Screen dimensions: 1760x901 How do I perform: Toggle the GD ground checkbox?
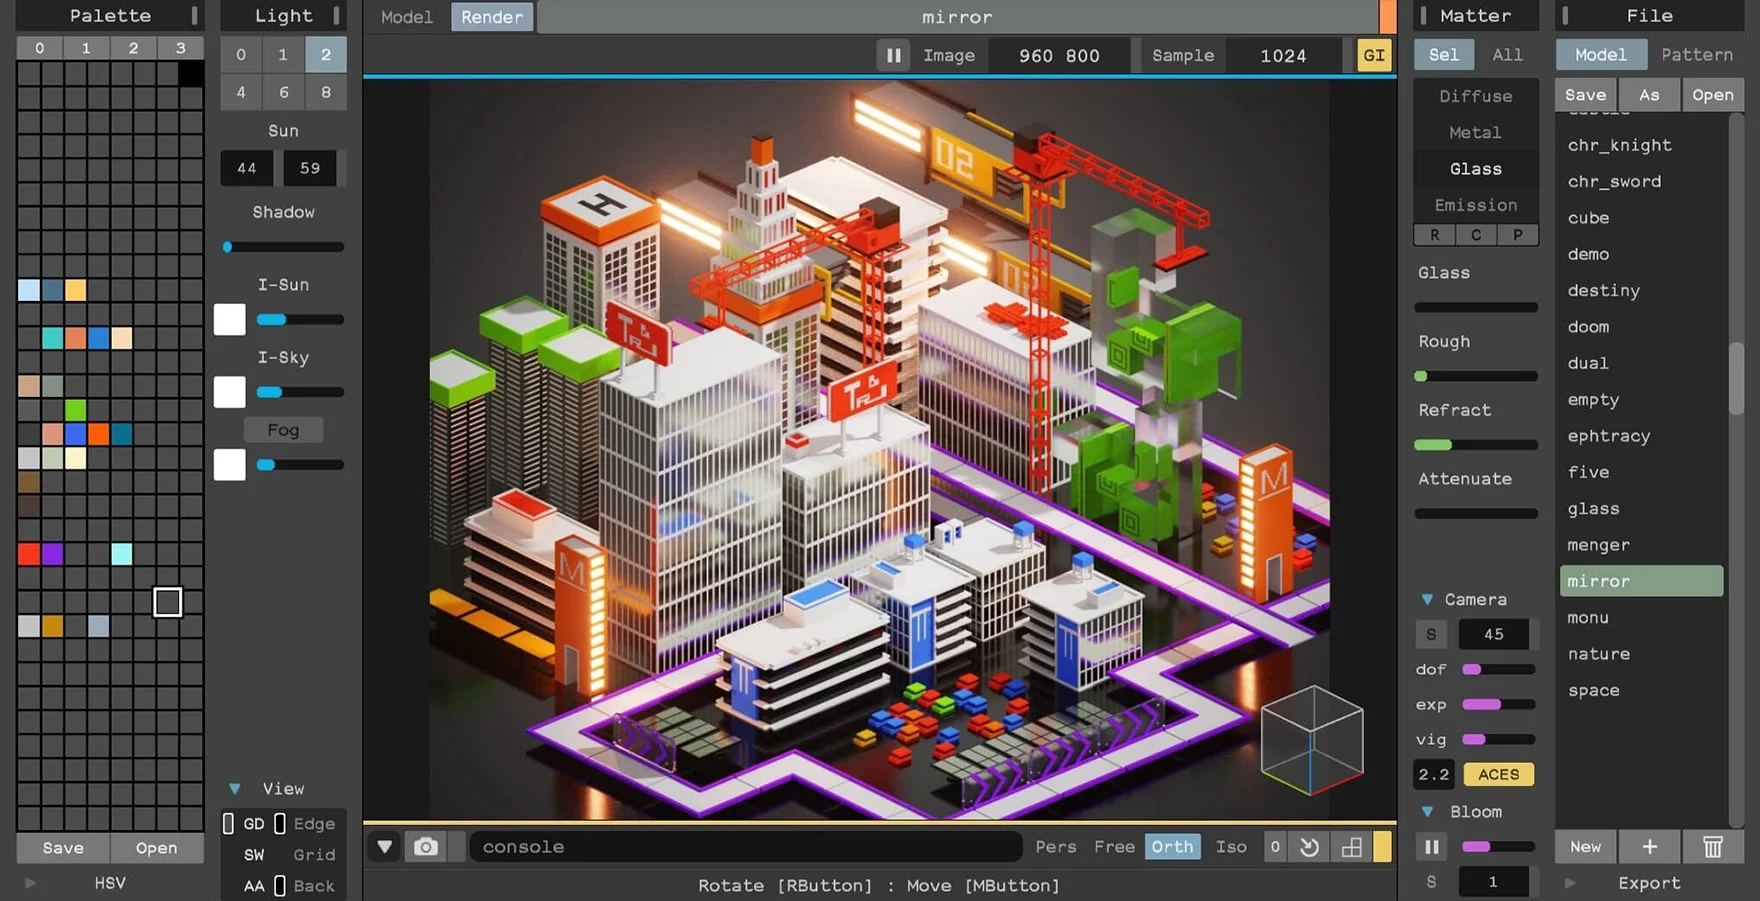pyautogui.click(x=228, y=823)
